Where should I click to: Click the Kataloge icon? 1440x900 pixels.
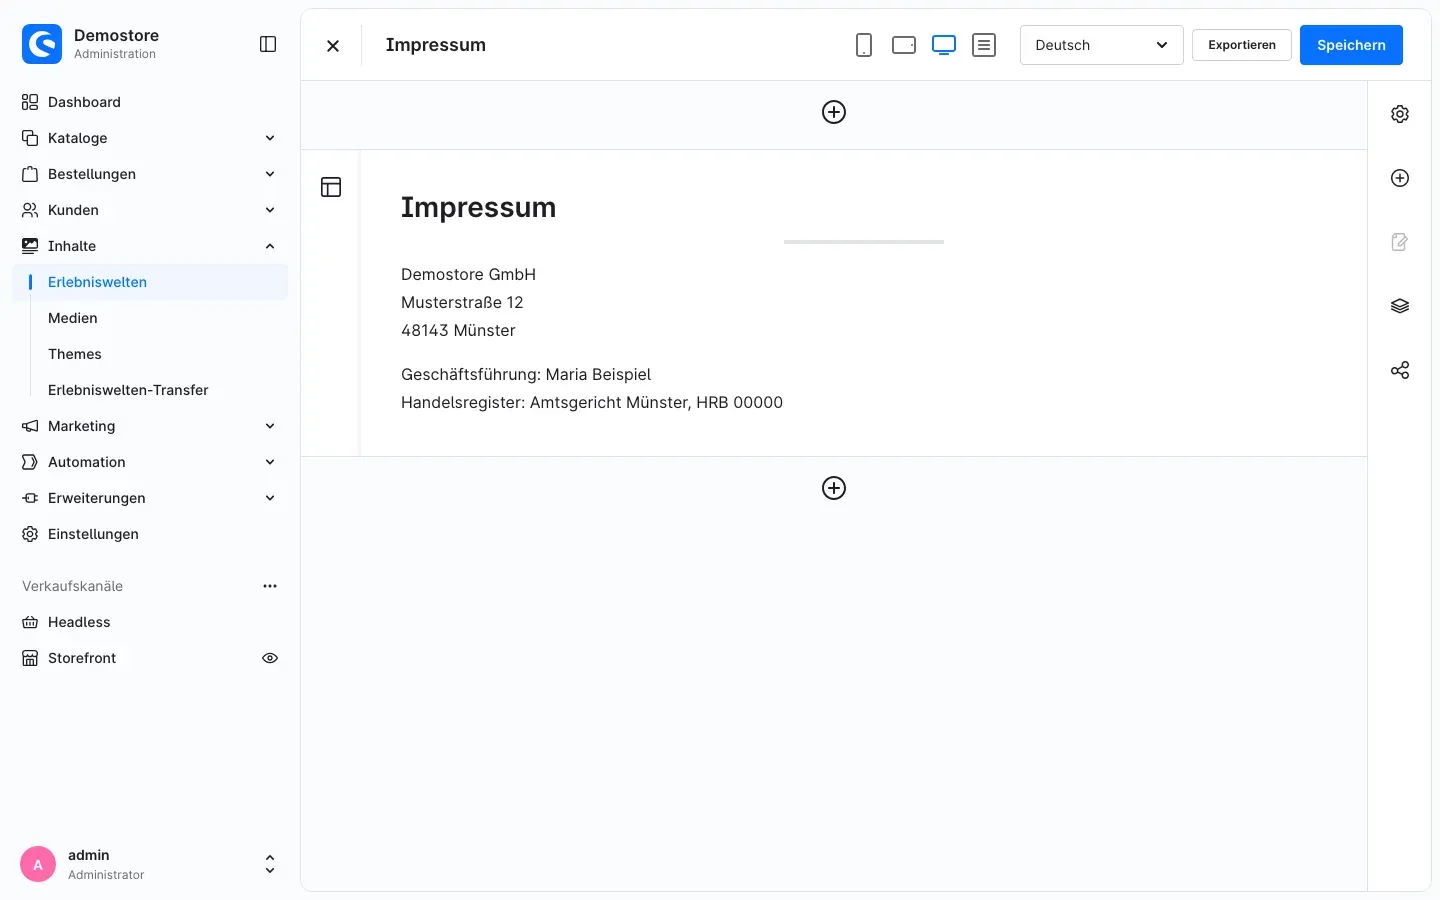tap(30, 138)
